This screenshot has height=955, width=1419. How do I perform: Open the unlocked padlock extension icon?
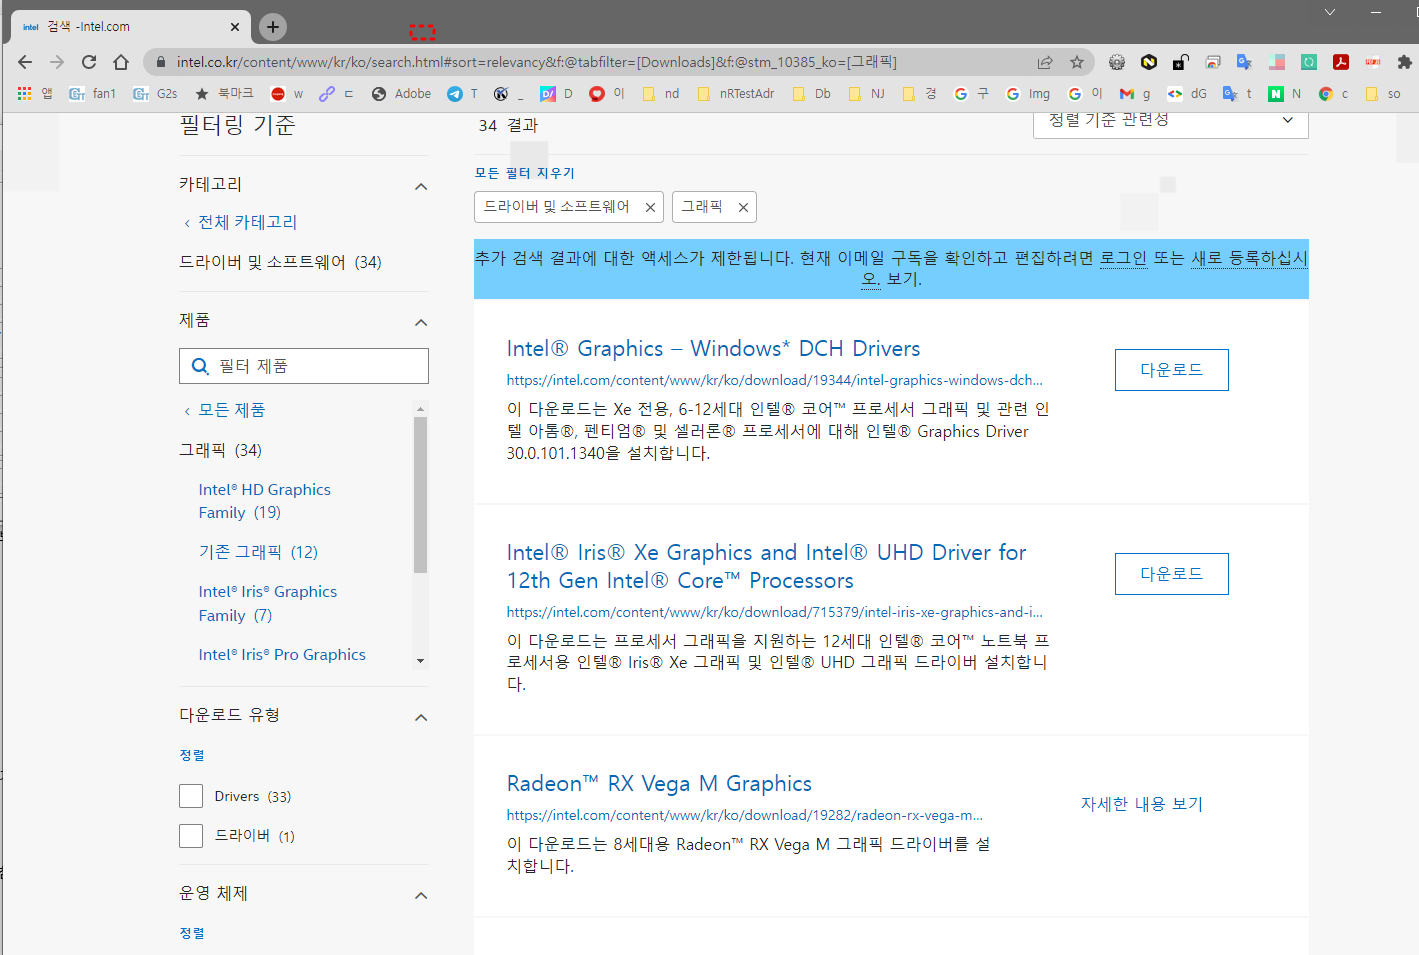coord(1181,62)
